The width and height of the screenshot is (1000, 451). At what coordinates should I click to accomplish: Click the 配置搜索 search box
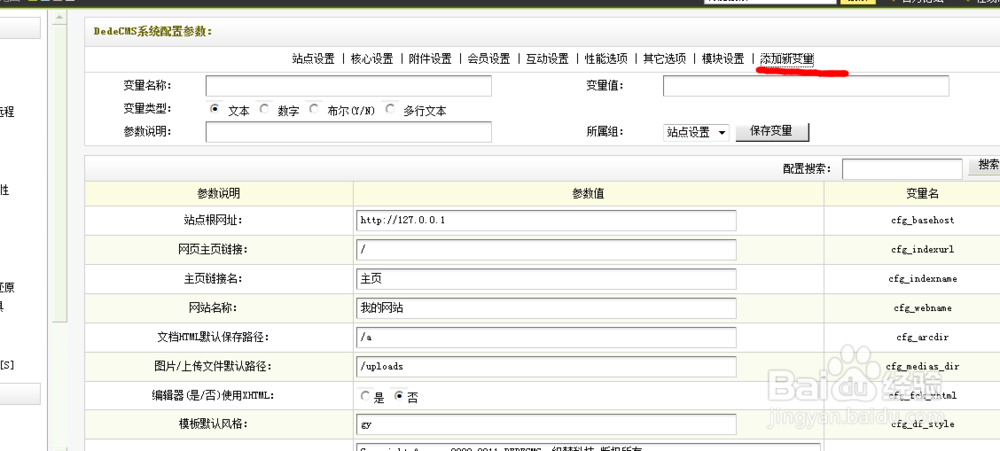902,169
